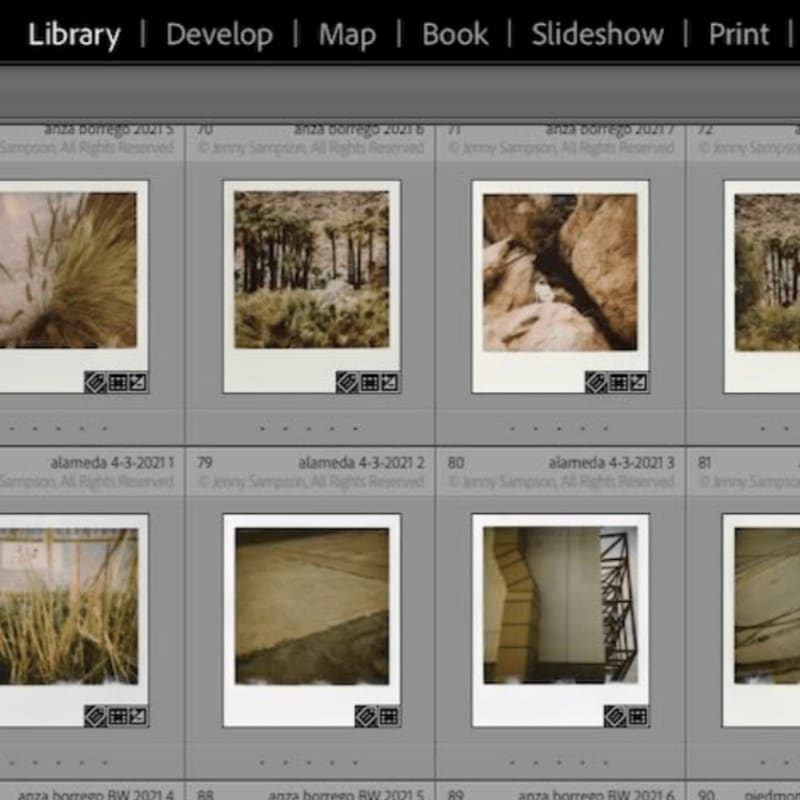Click crop badge on anza borrego 2021 6
The width and height of the screenshot is (800, 800).
(x=369, y=382)
